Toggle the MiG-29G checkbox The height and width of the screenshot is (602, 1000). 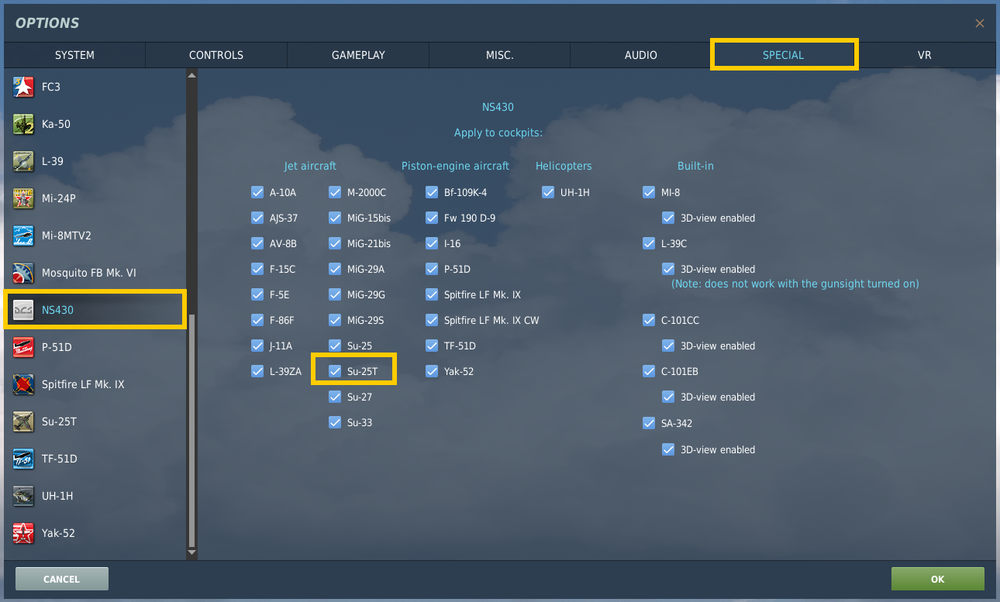click(x=335, y=294)
